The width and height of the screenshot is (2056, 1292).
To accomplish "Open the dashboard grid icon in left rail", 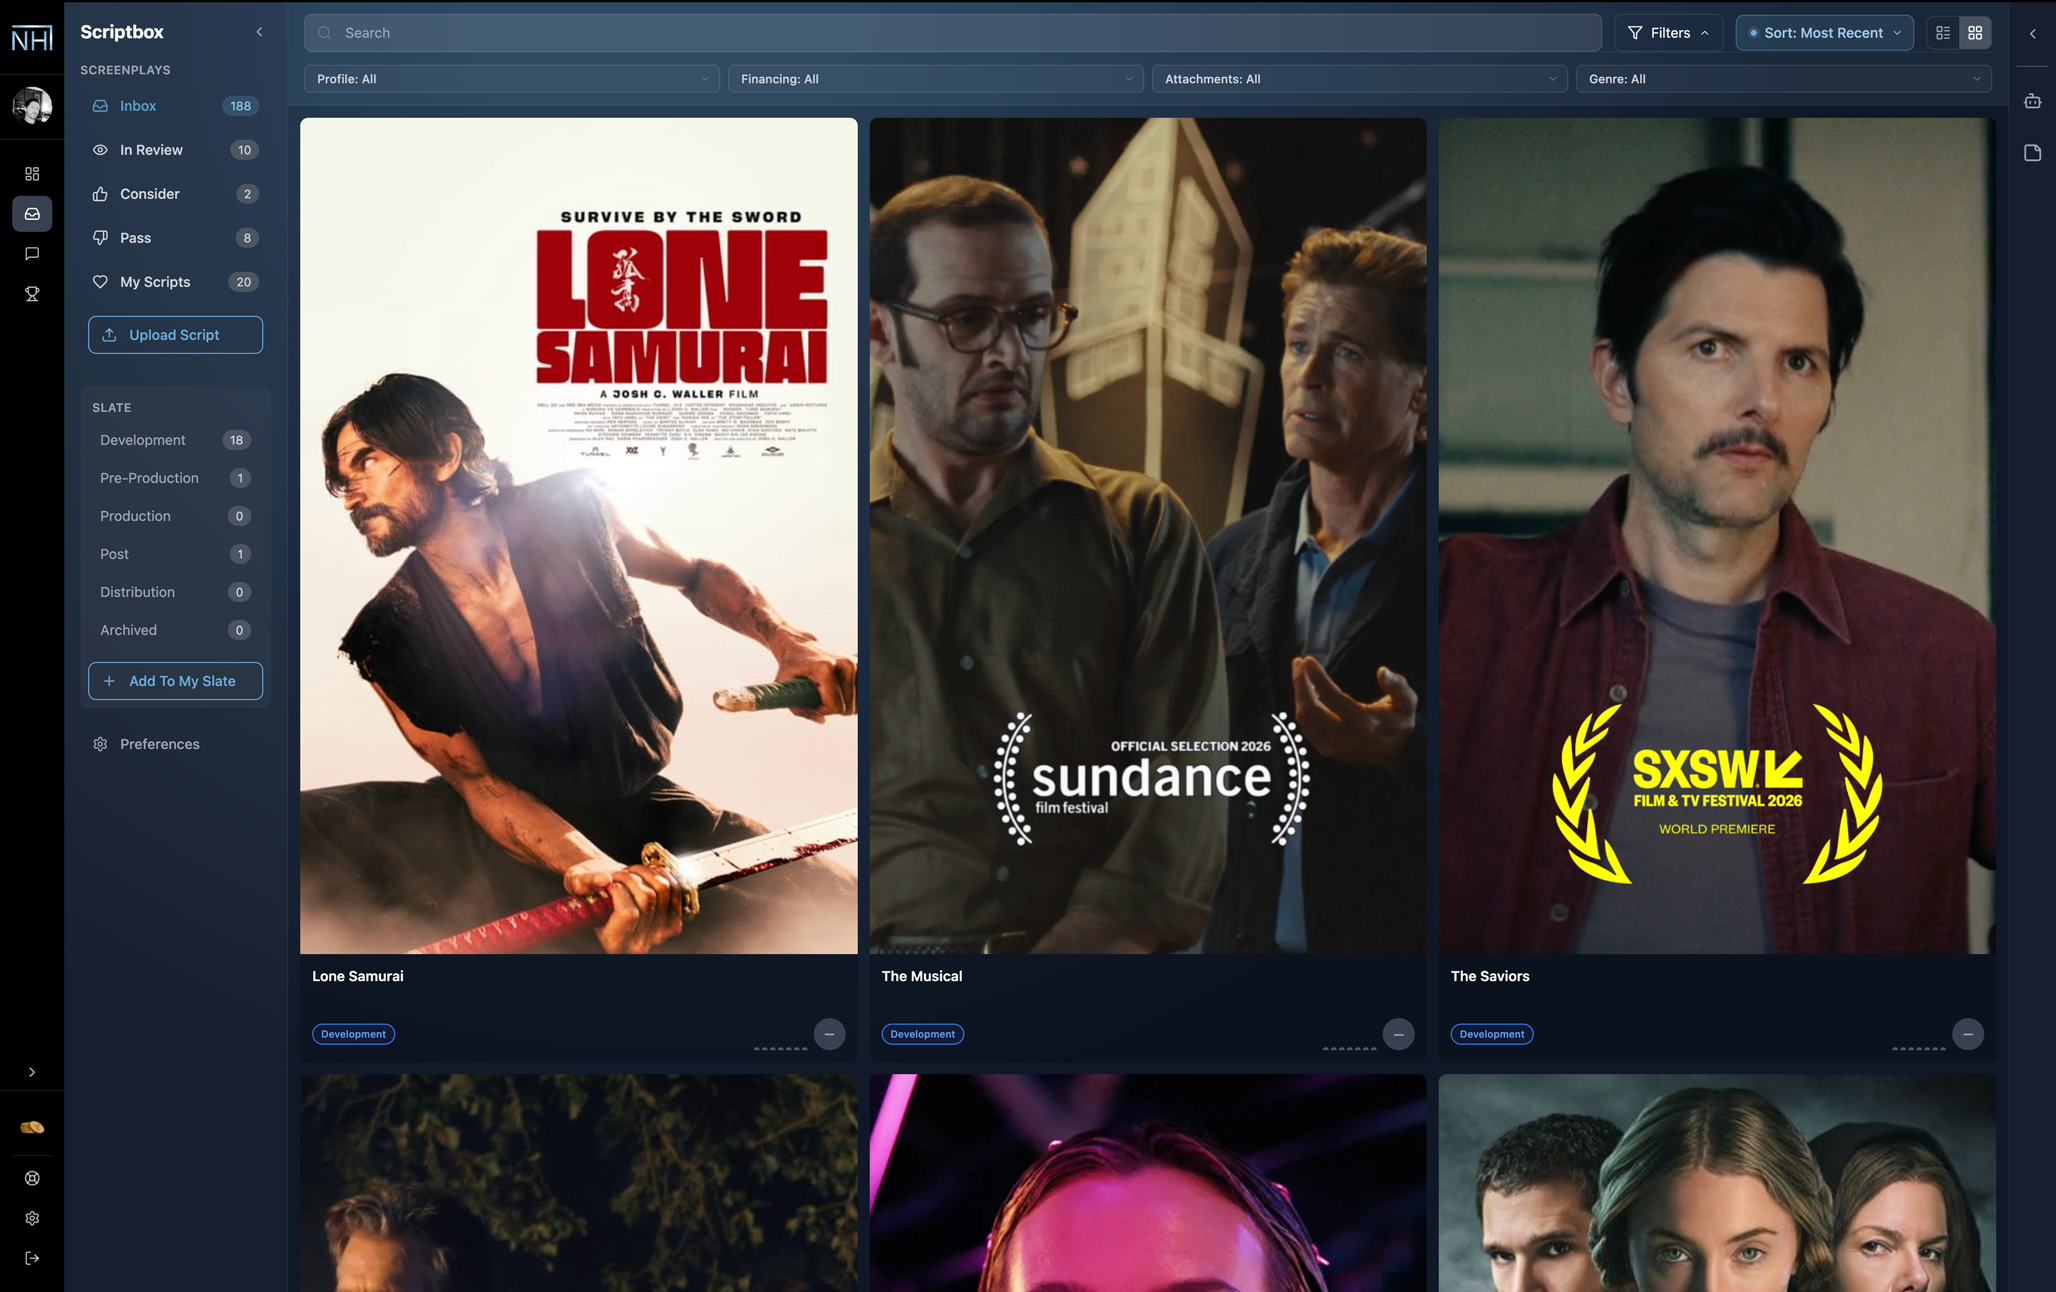I will 32,174.
